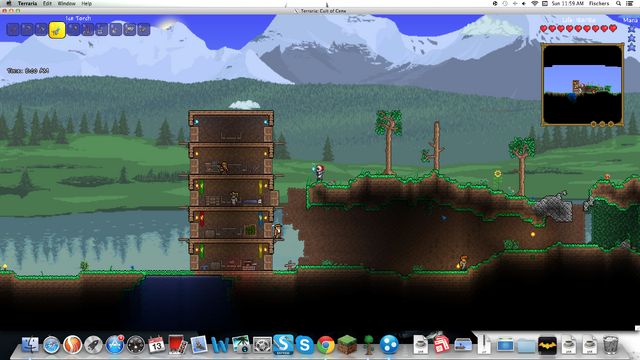
Task: Open Dashboard gauge icon in Dock
Action: pyautogui.click(x=136, y=345)
